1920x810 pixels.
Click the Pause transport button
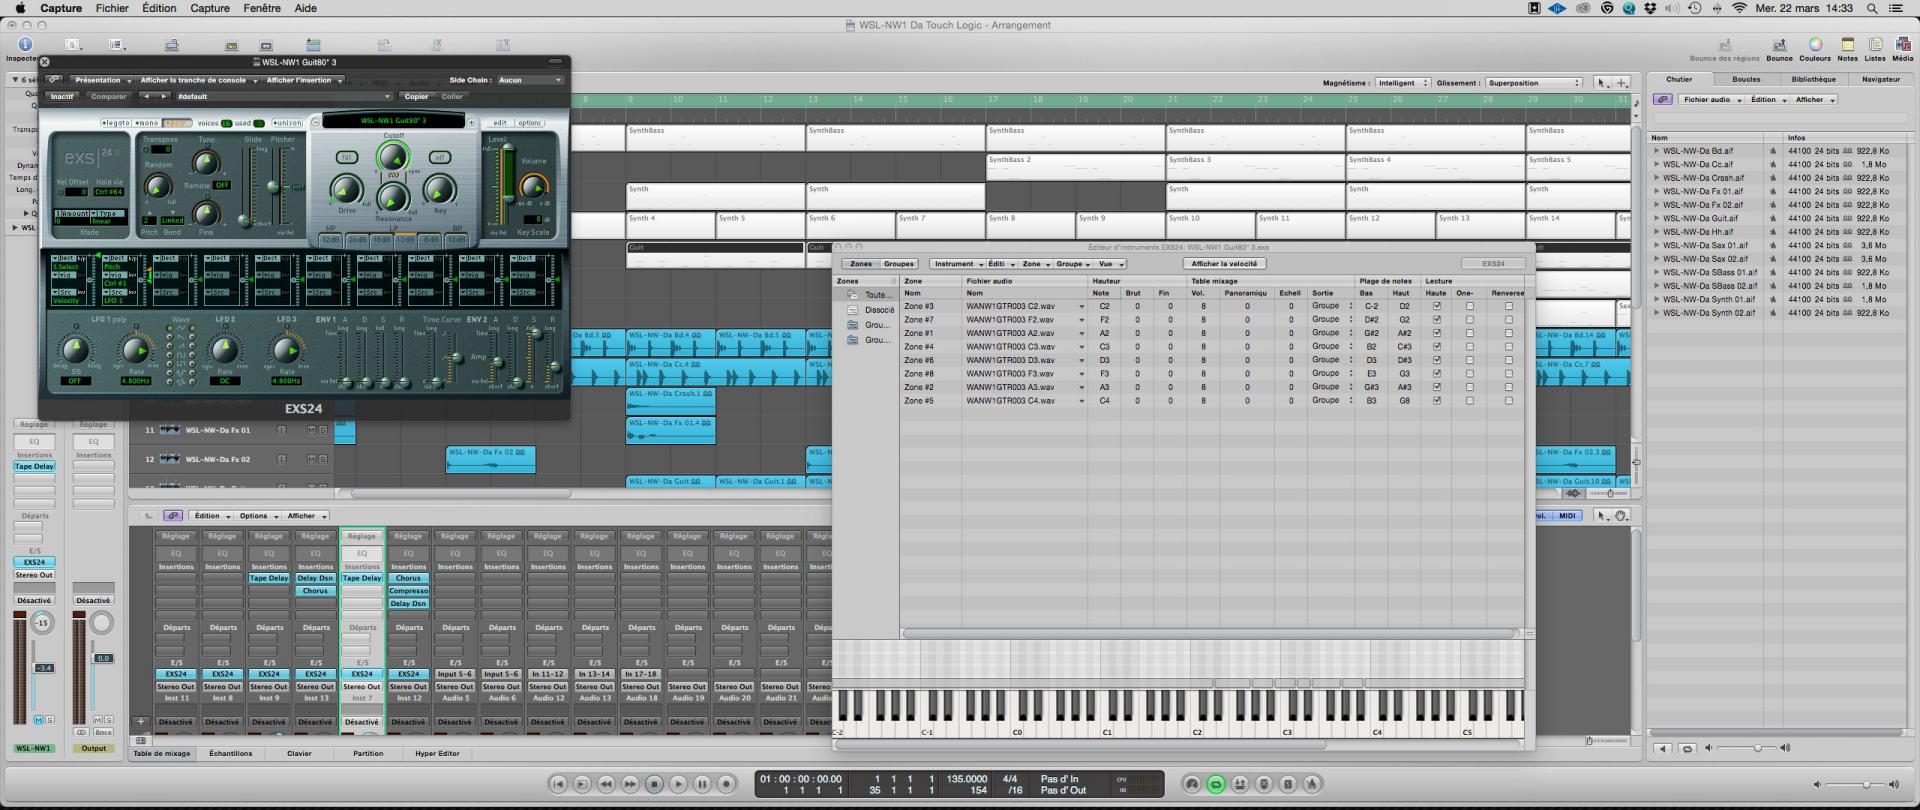703,785
